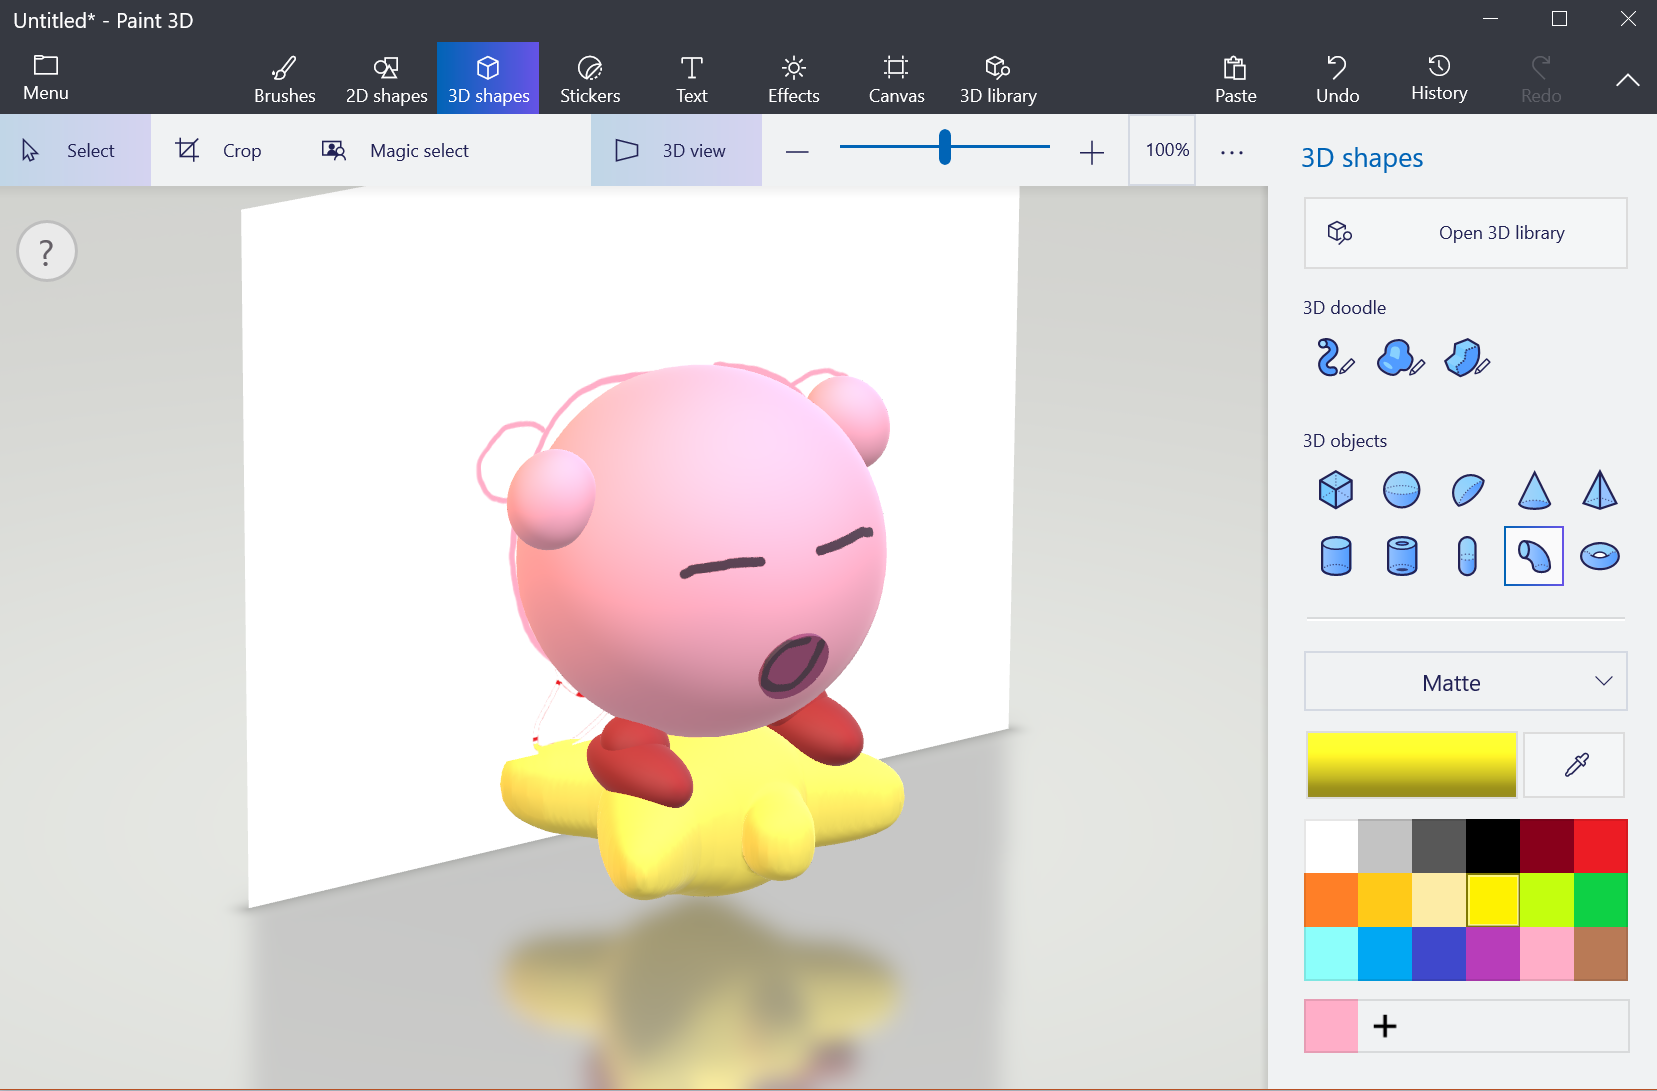Choose the green color swatch
The width and height of the screenshot is (1657, 1091).
click(x=1601, y=900)
